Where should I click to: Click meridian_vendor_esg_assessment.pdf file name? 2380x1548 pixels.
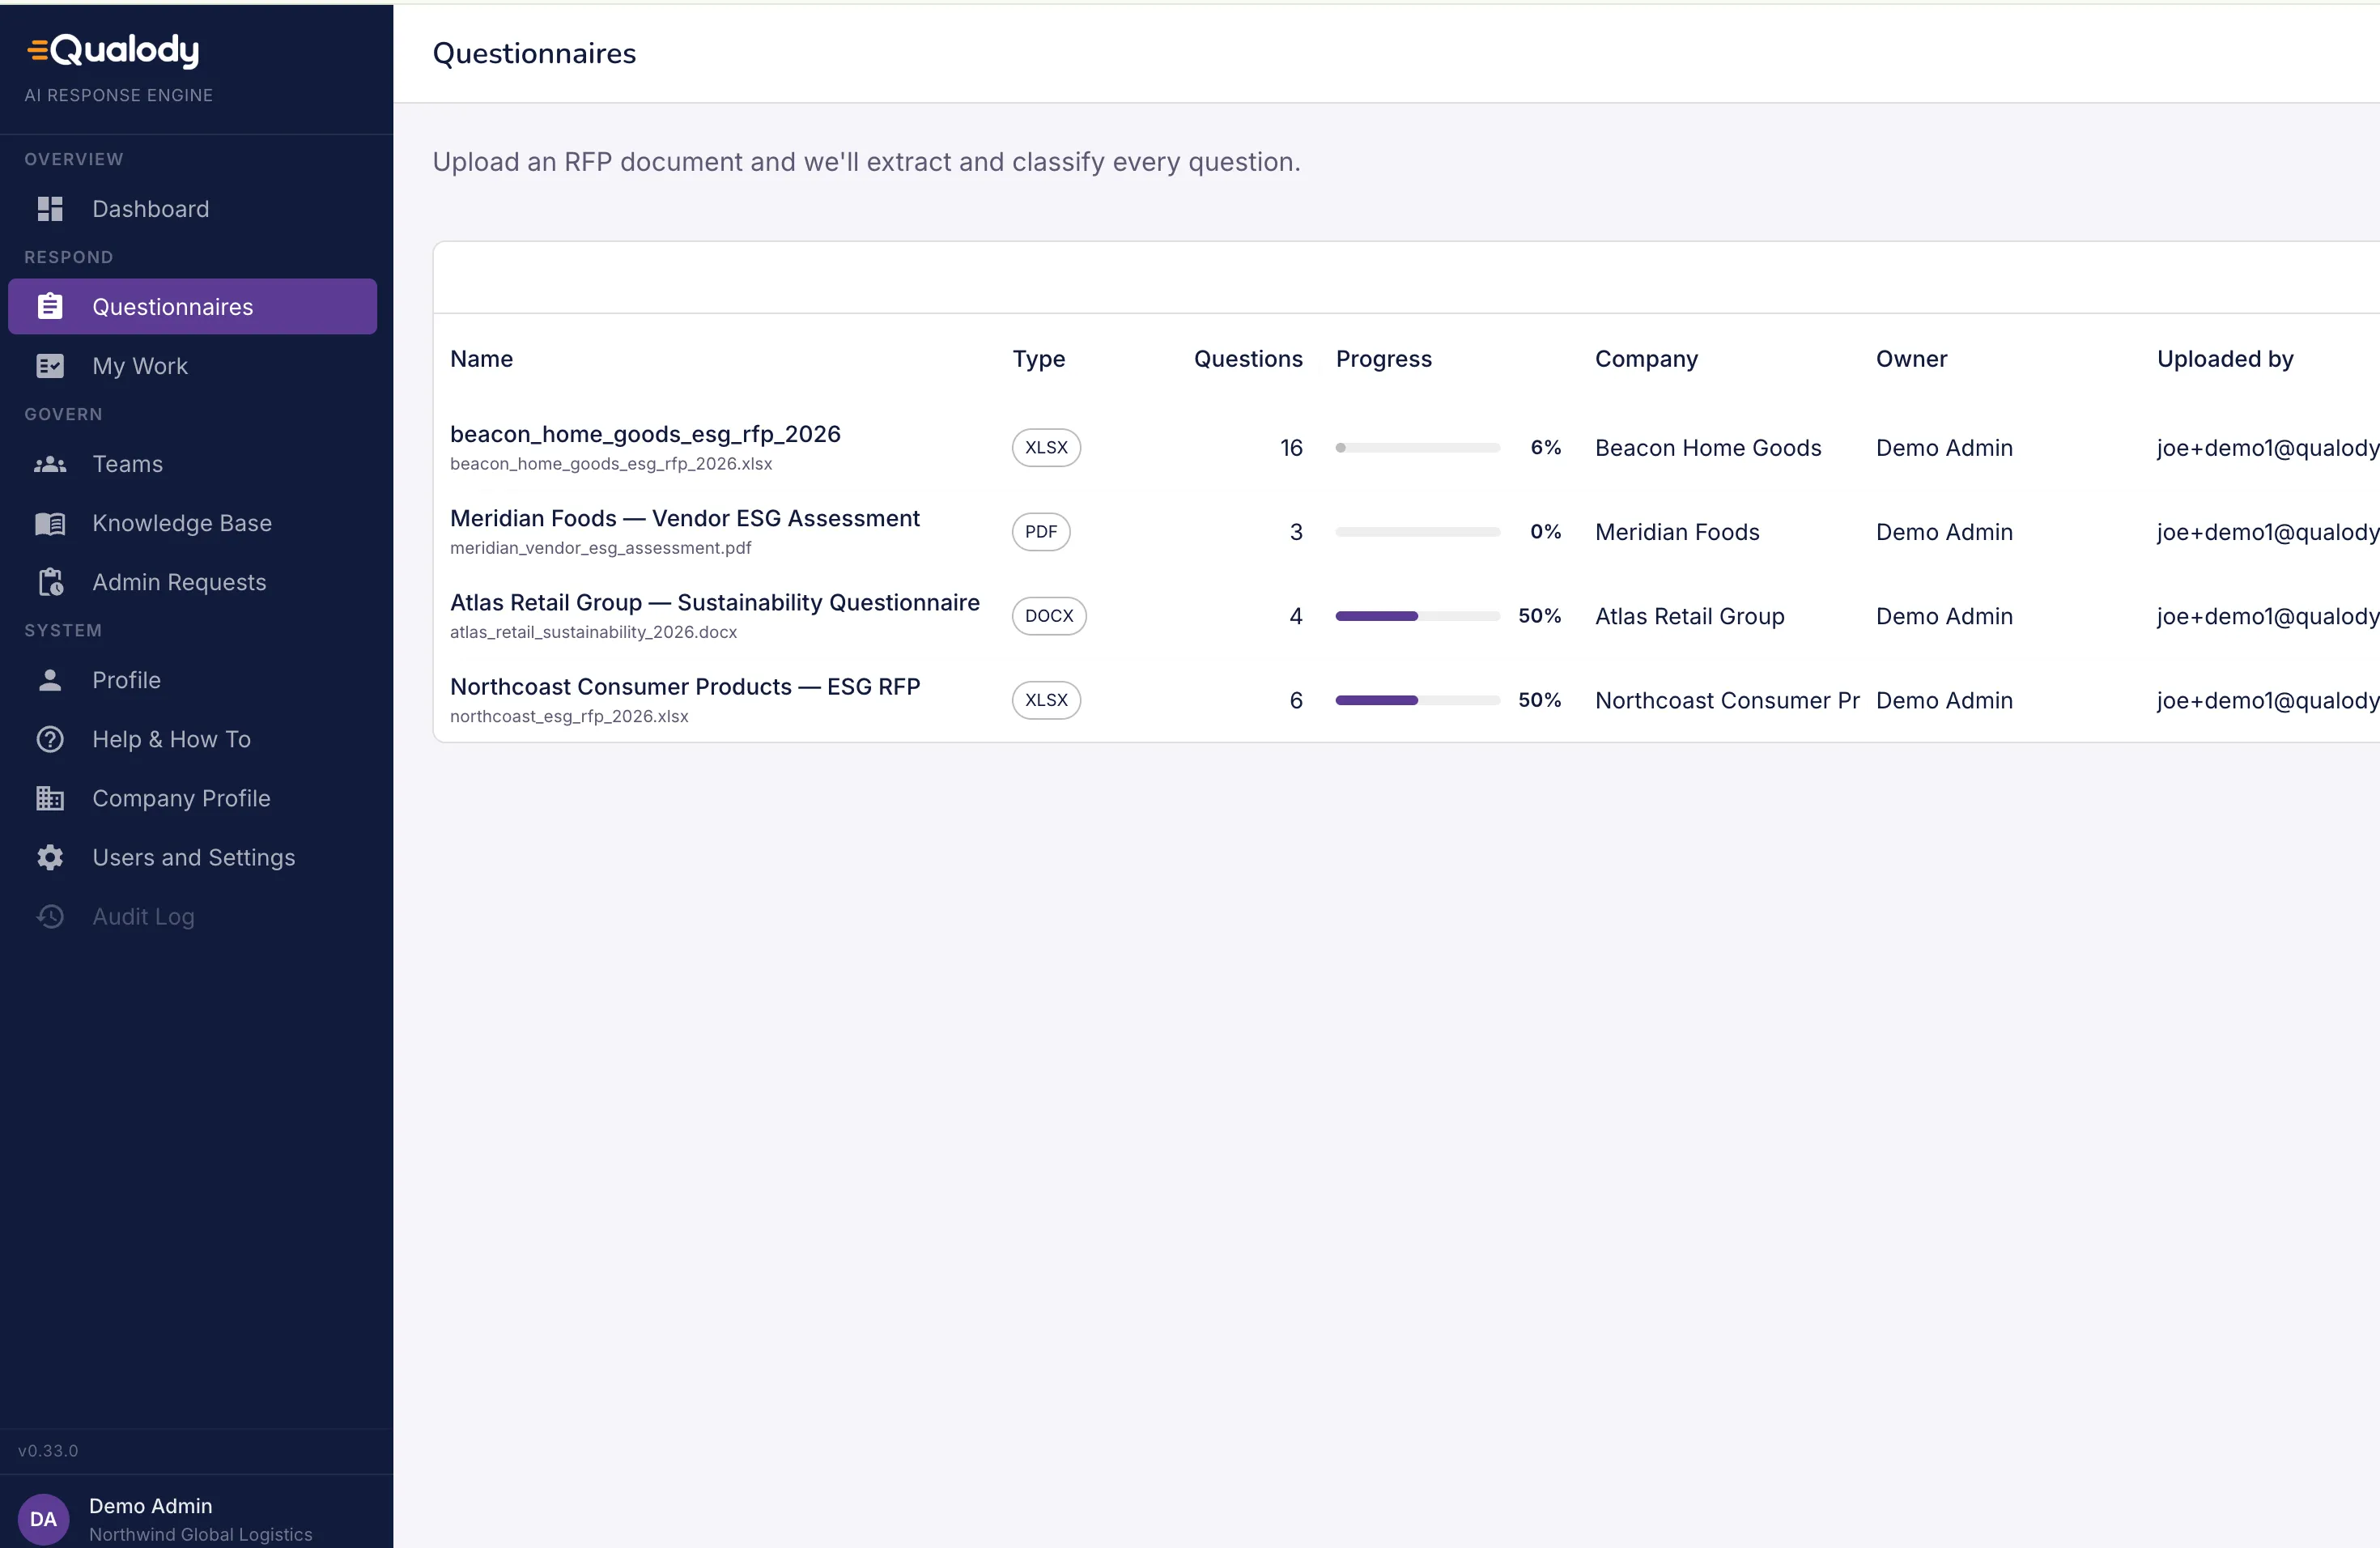[600, 547]
